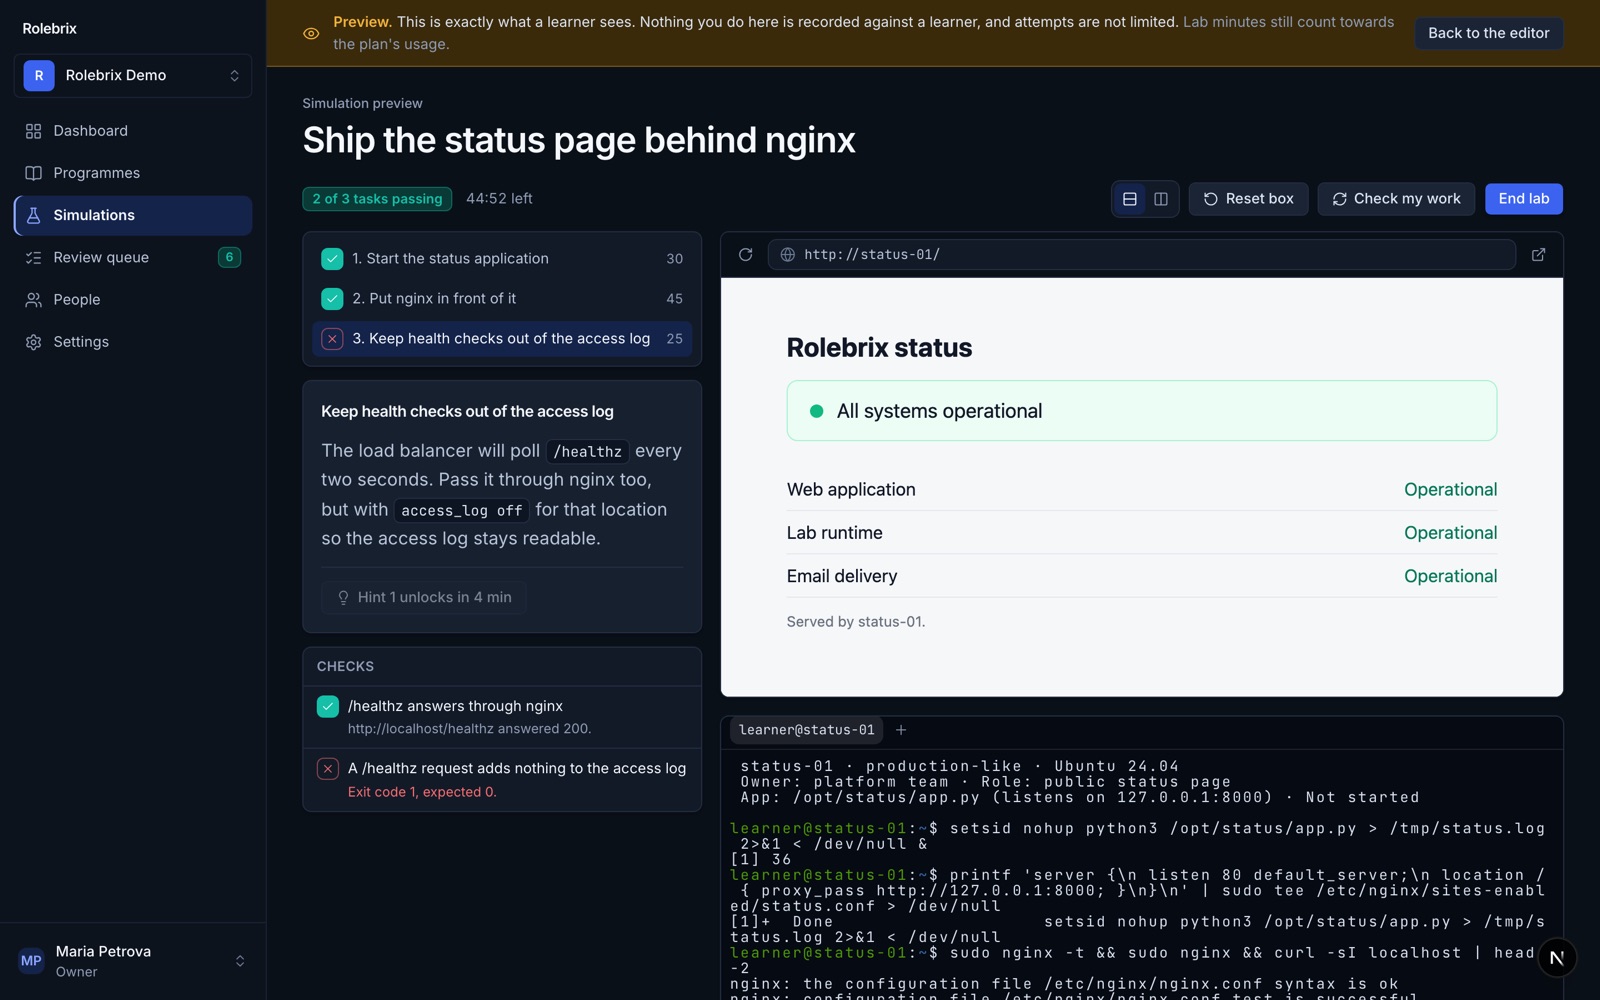Go to People

(x=133, y=299)
